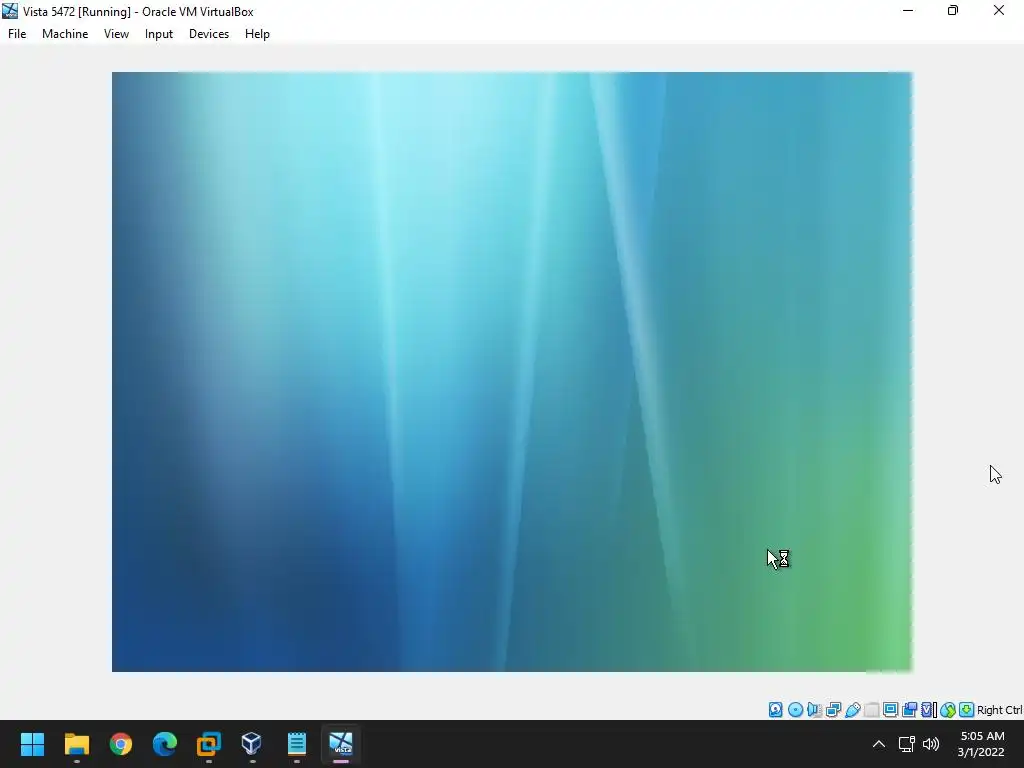Restore down the VirtualBox window

tap(953, 10)
